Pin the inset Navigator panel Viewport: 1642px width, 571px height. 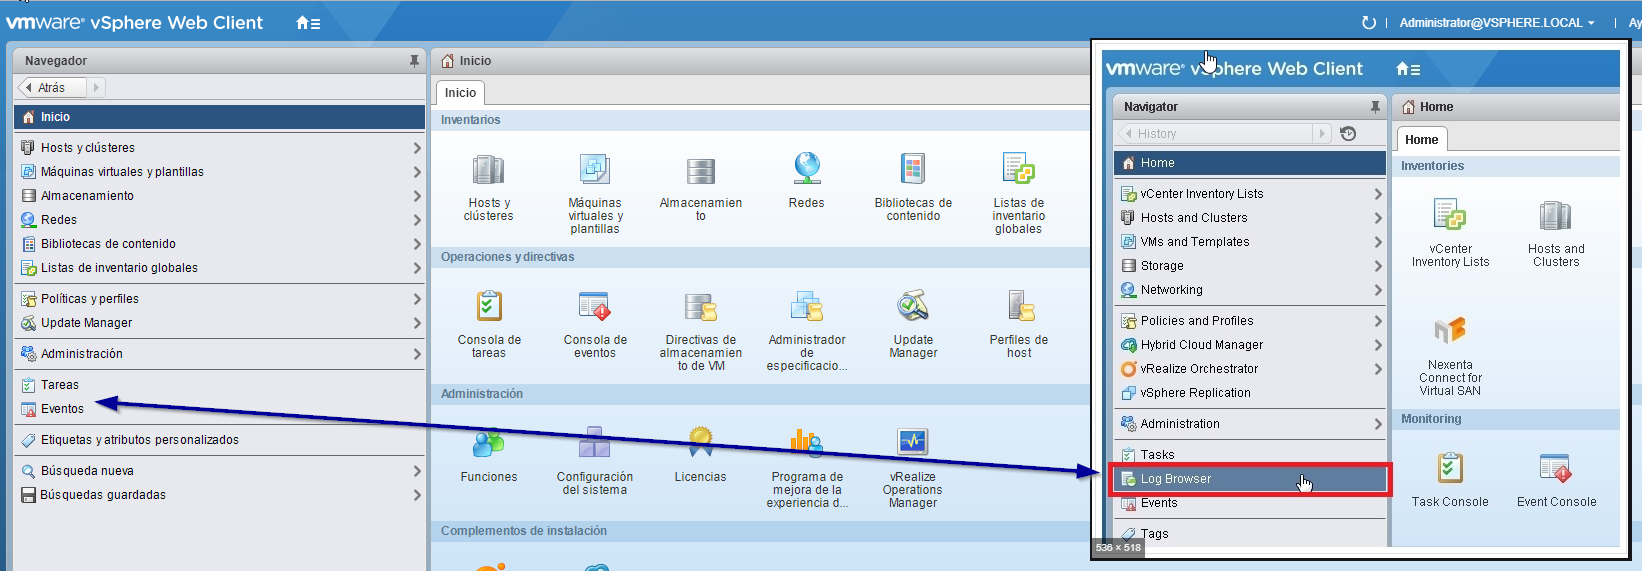click(1376, 107)
